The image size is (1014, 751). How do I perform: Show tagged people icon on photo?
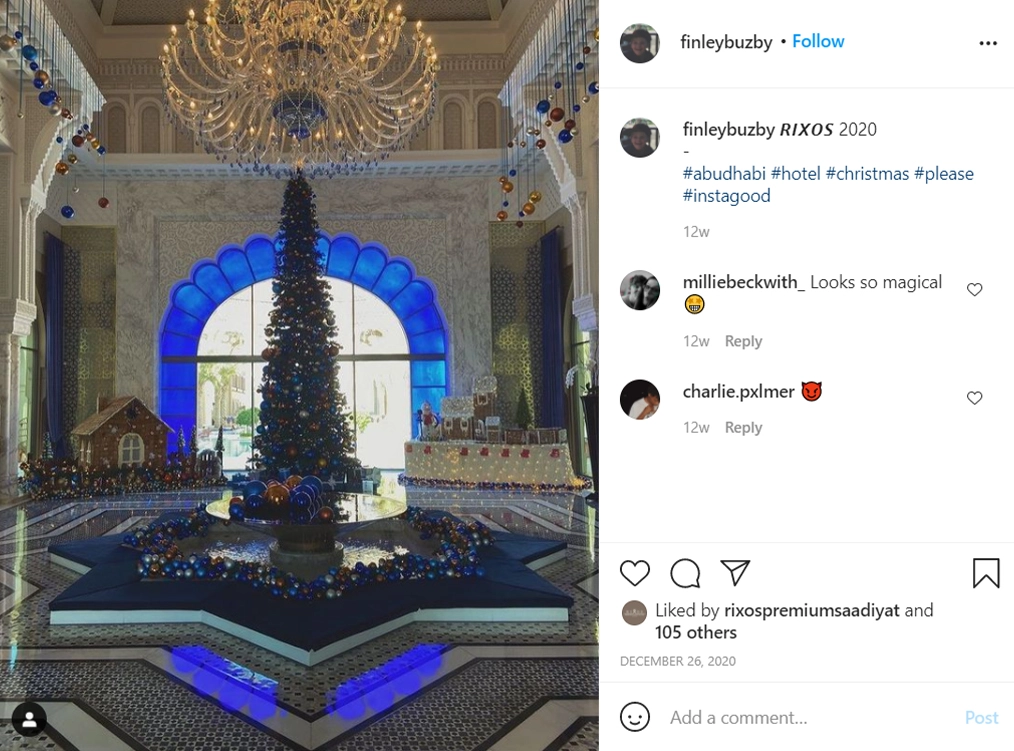pyautogui.click(x=29, y=719)
